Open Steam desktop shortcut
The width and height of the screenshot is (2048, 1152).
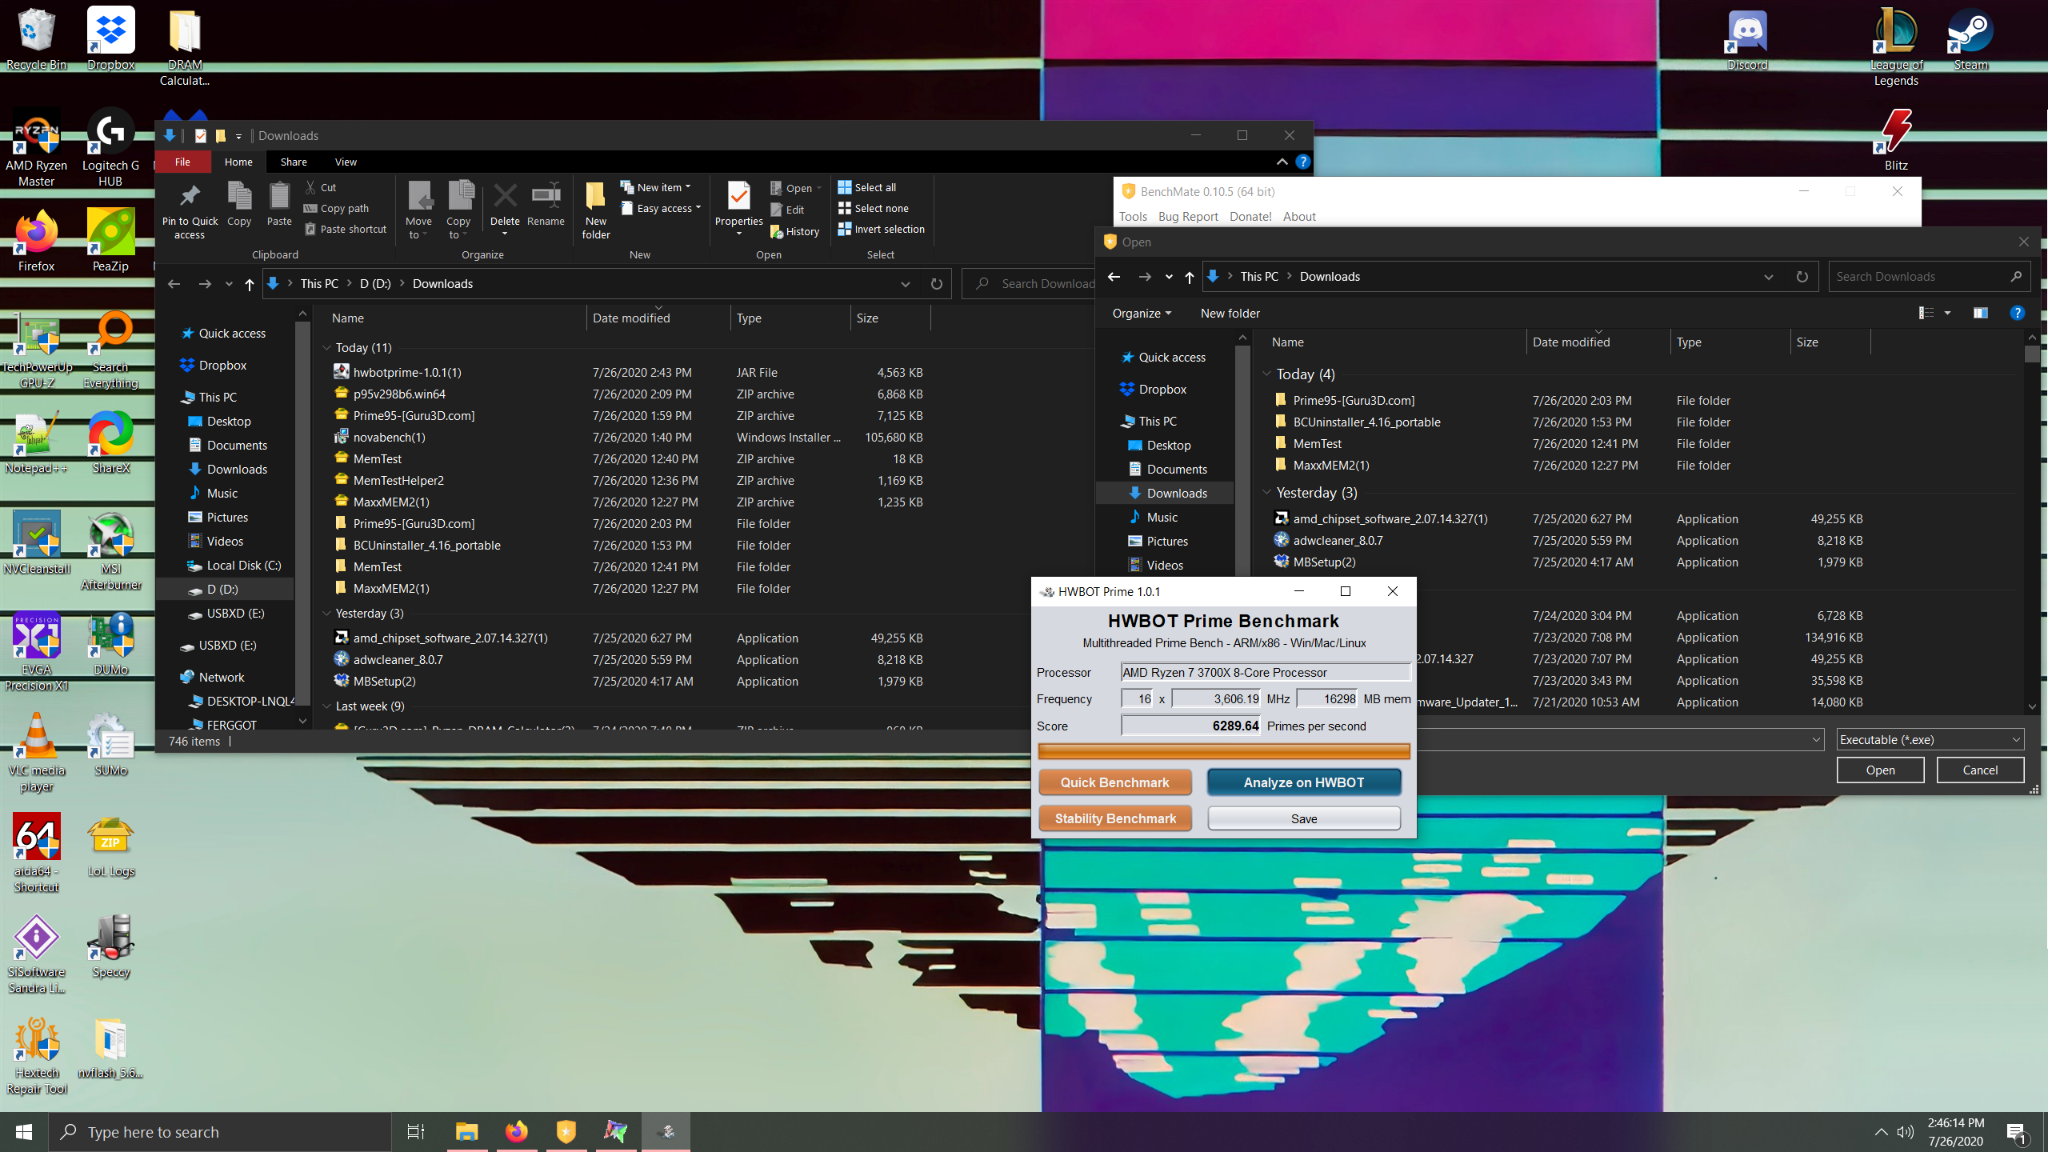point(1970,40)
